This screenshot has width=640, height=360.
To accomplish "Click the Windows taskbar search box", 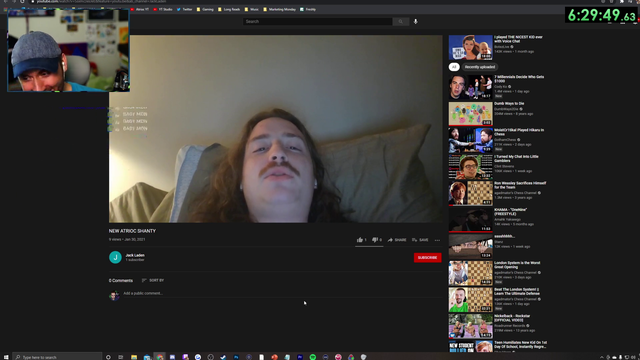I will tap(57, 357).
